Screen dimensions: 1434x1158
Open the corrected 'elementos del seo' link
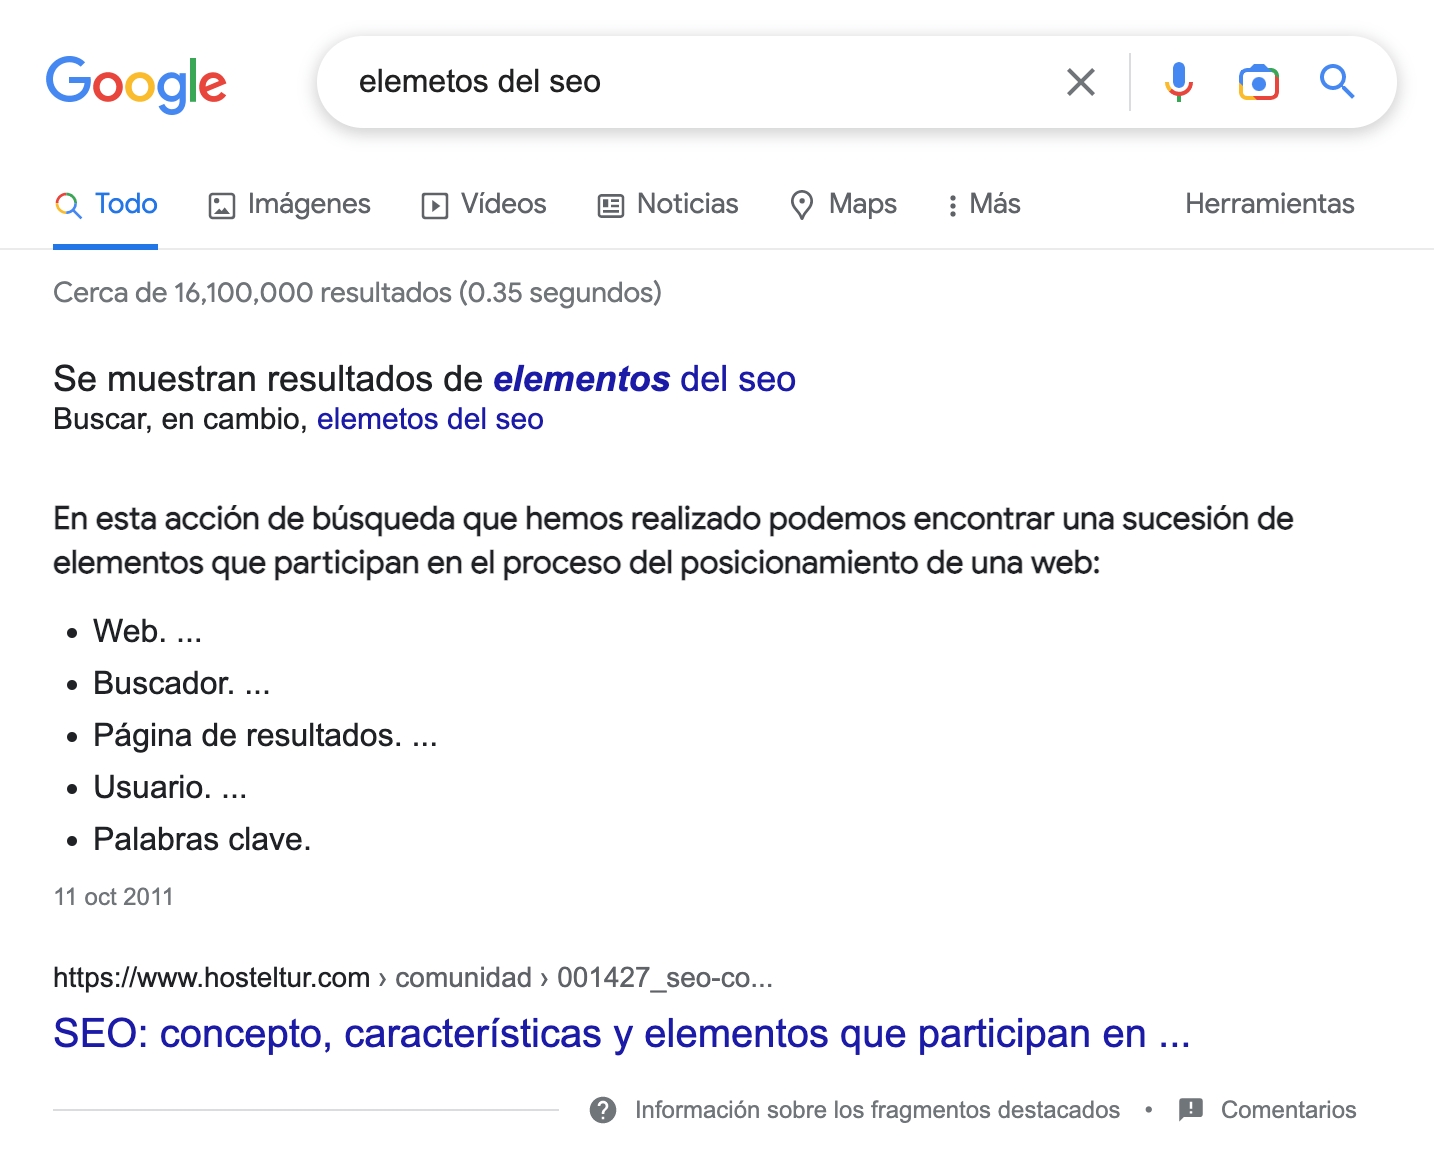tap(644, 379)
